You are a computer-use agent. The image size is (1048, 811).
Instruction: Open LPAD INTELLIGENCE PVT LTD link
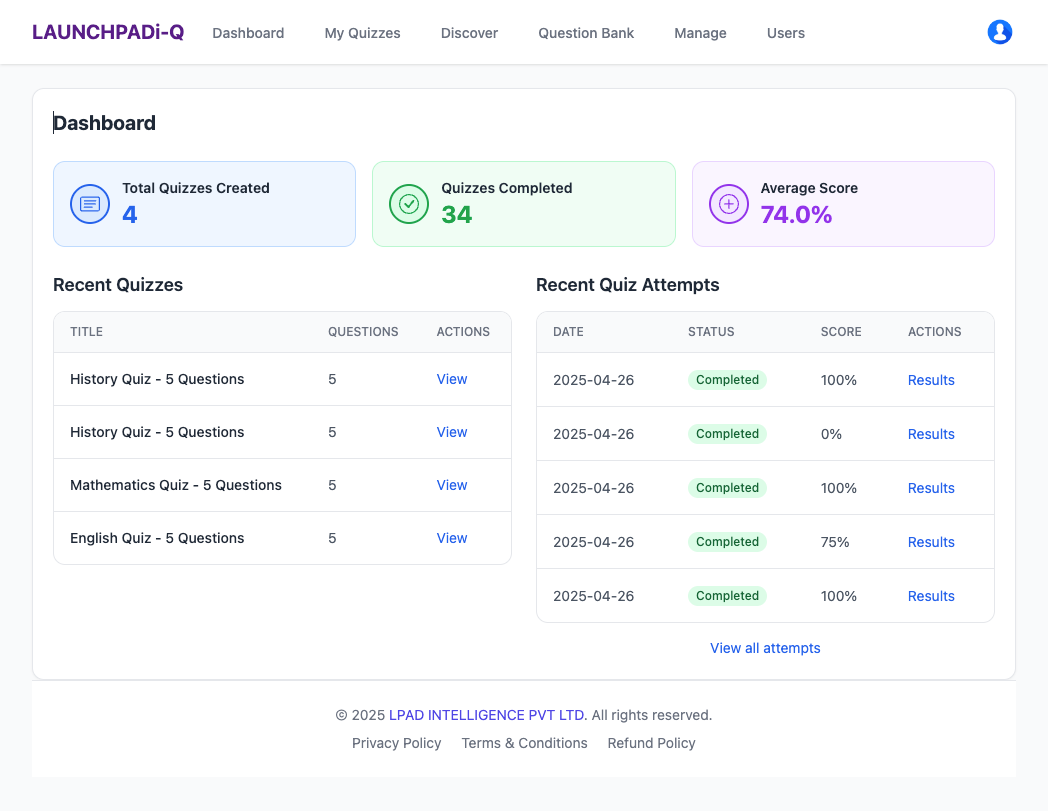488,715
